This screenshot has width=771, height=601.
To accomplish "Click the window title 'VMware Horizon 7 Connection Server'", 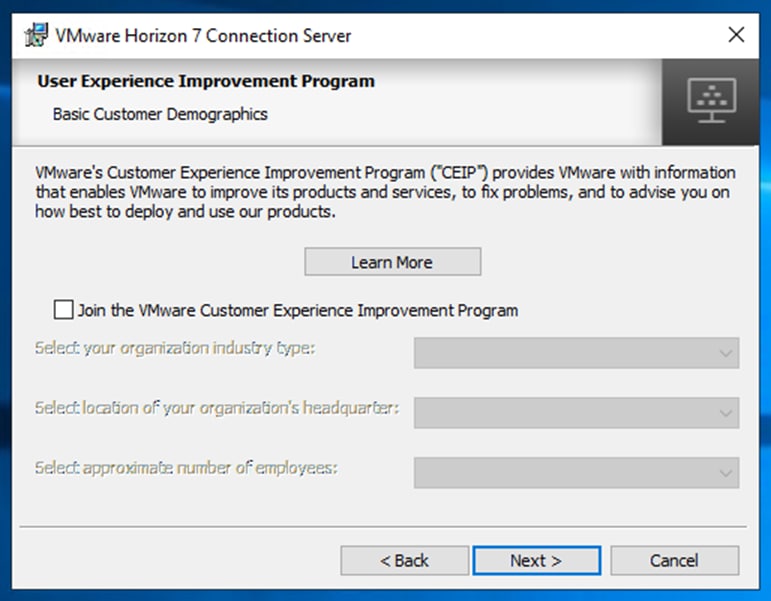I will [x=203, y=36].
